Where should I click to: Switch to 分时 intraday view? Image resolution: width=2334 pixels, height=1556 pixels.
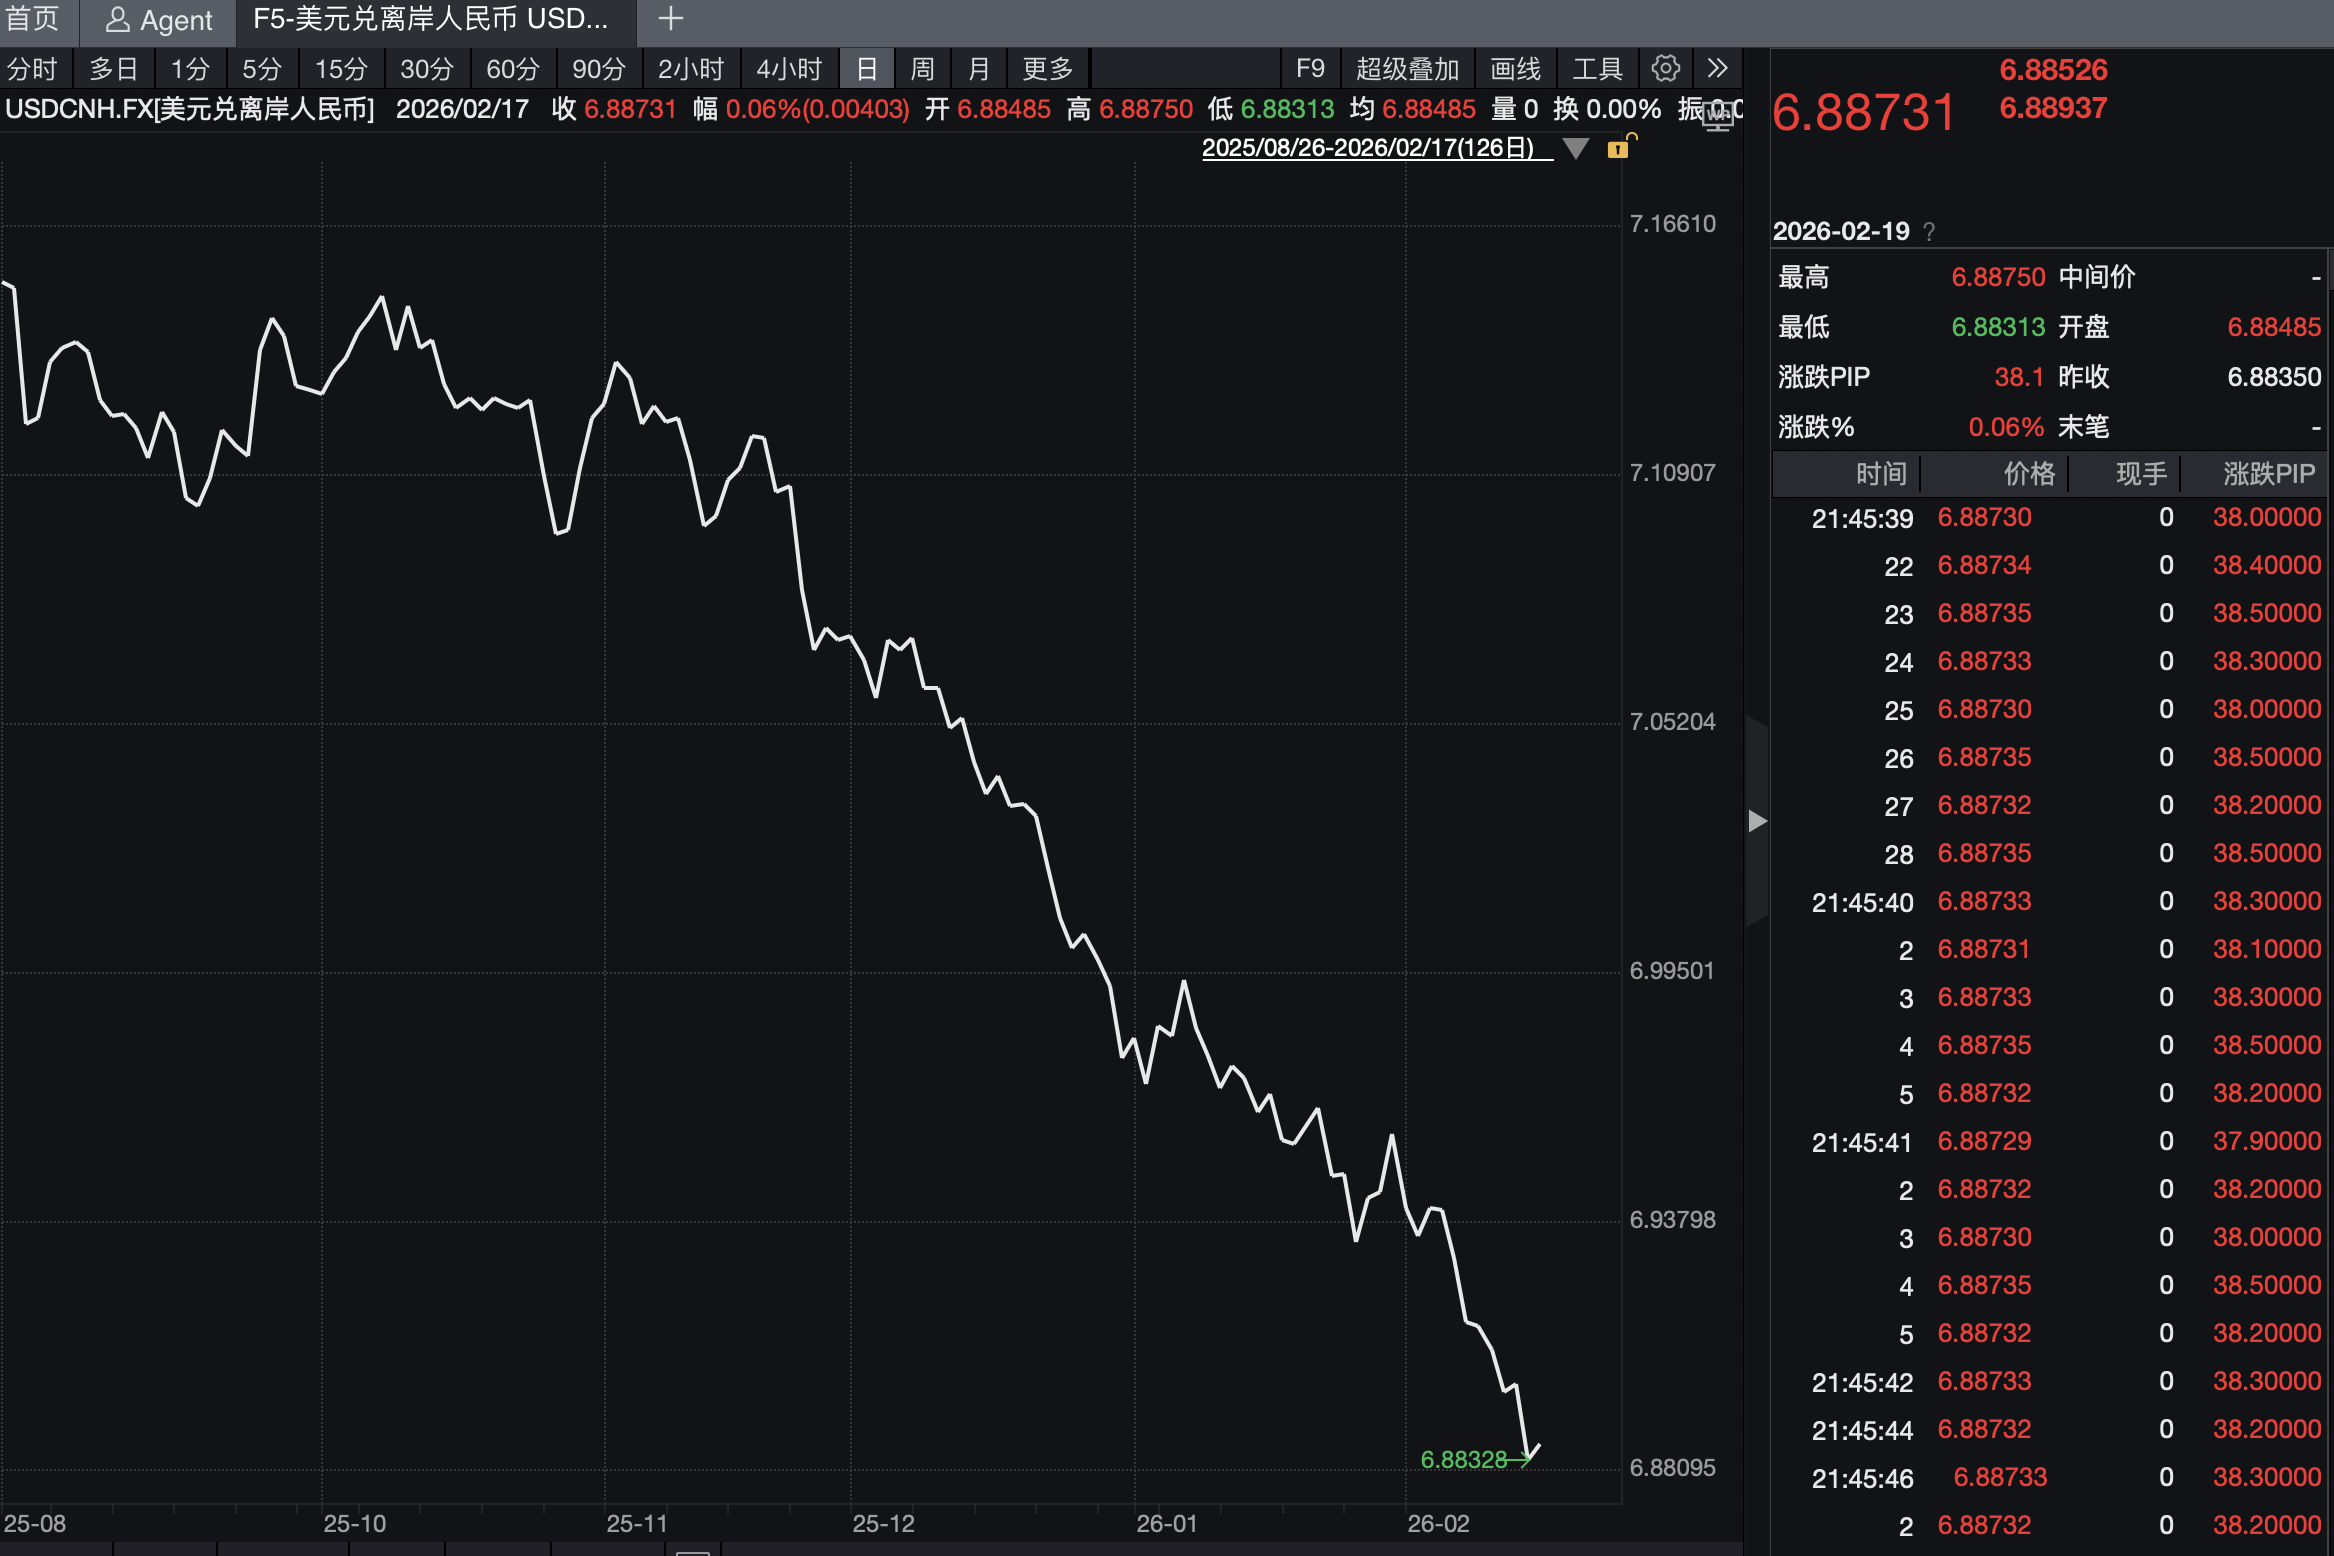[x=32, y=69]
